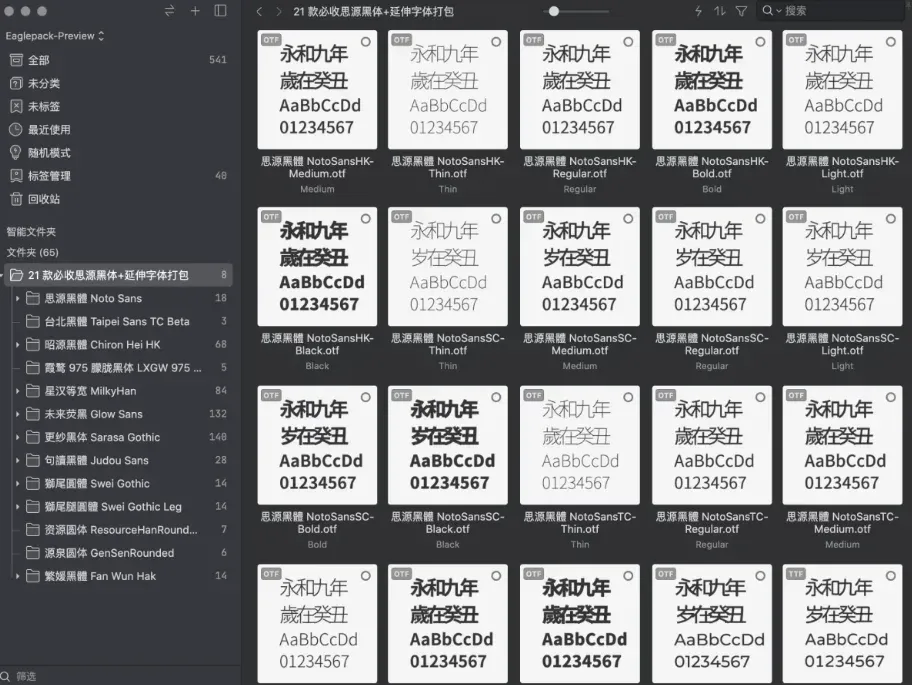Image resolution: width=912 pixels, height=685 pixels.
Task: Open 未标签 in the sidebar
Action: click(x=118, y=106)
